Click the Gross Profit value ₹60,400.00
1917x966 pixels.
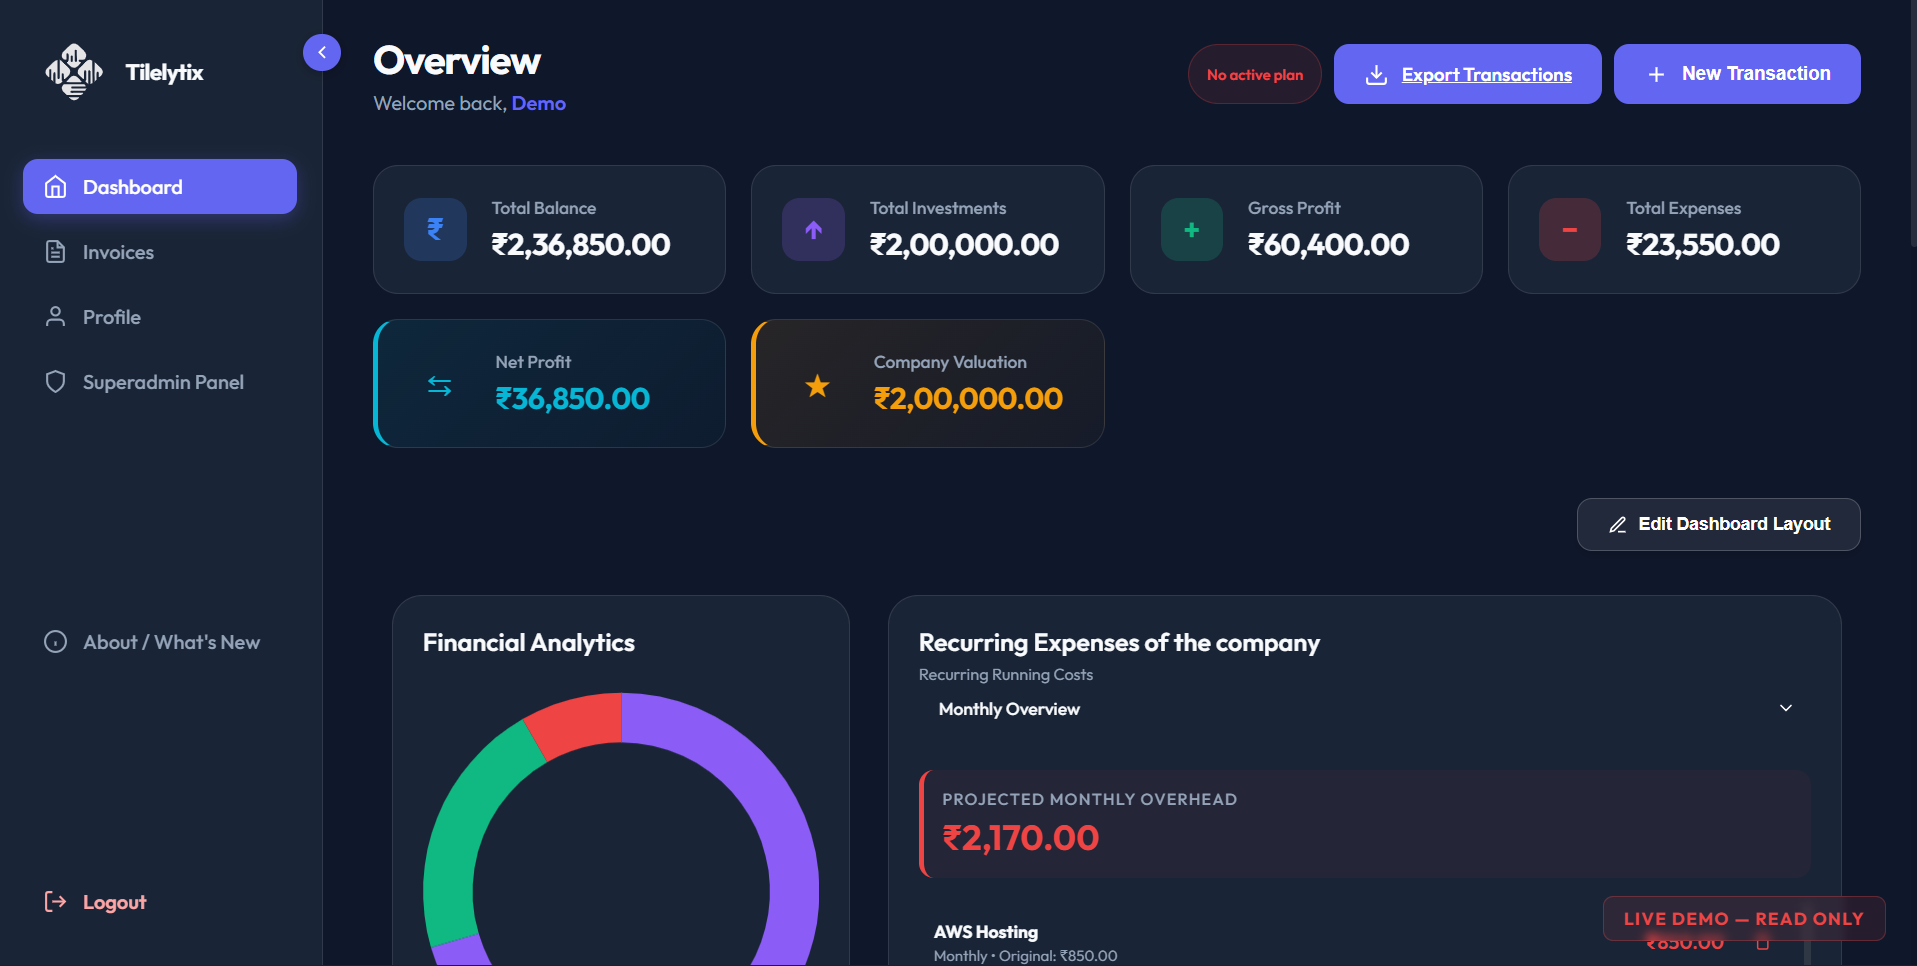(1328, 245)
